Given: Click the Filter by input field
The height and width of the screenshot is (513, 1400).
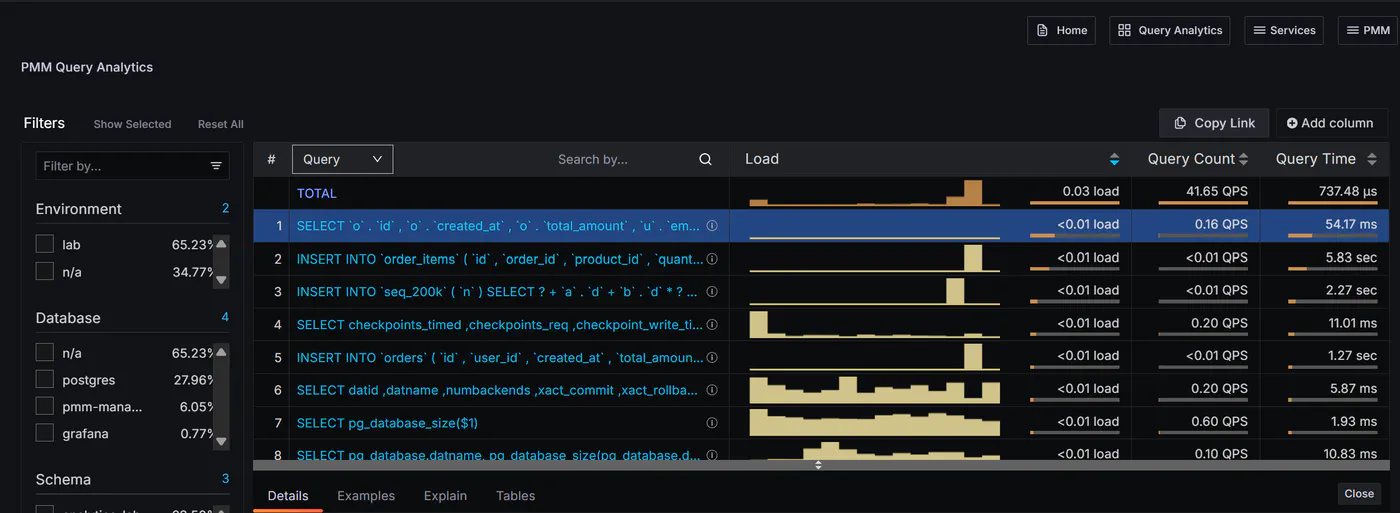Looking at the screenshot, I should pos(122,166).
